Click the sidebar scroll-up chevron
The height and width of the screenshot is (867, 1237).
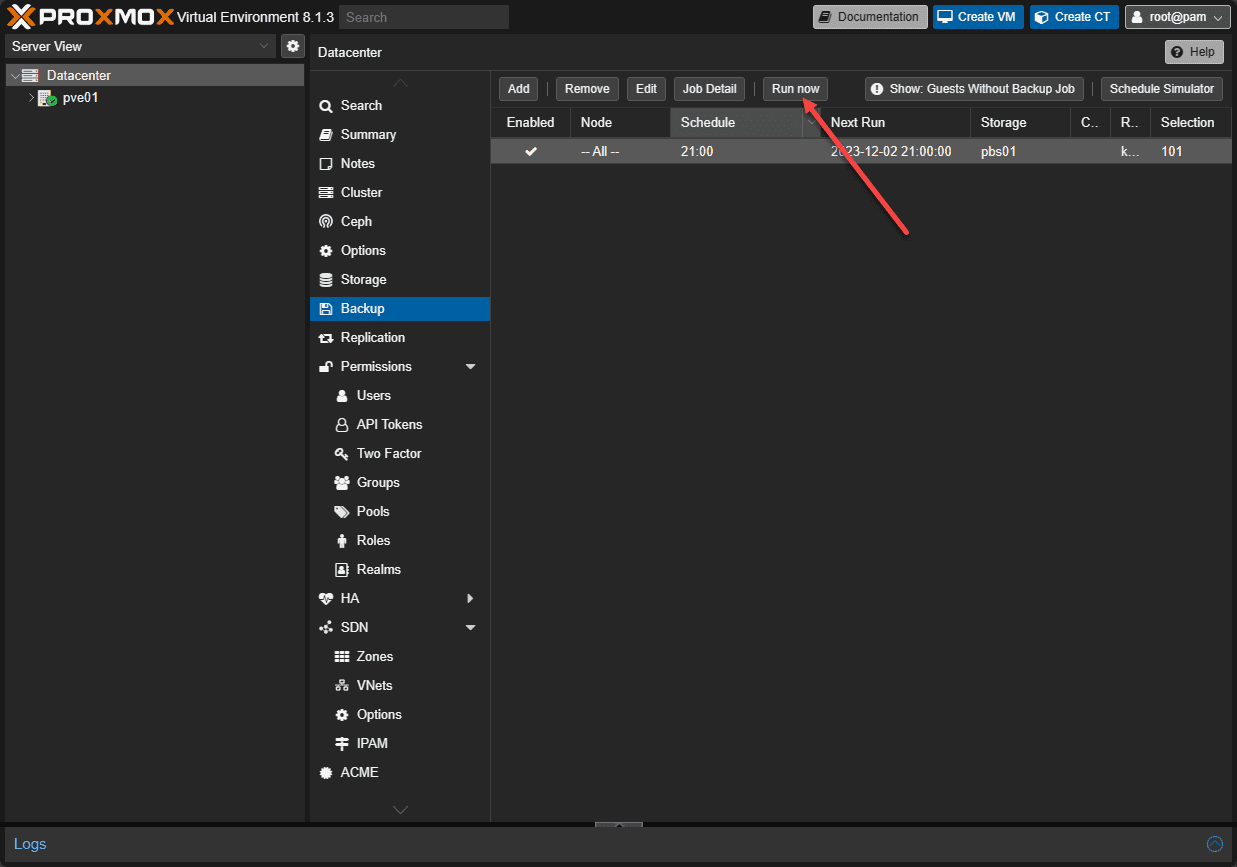[x=400, y=83]
